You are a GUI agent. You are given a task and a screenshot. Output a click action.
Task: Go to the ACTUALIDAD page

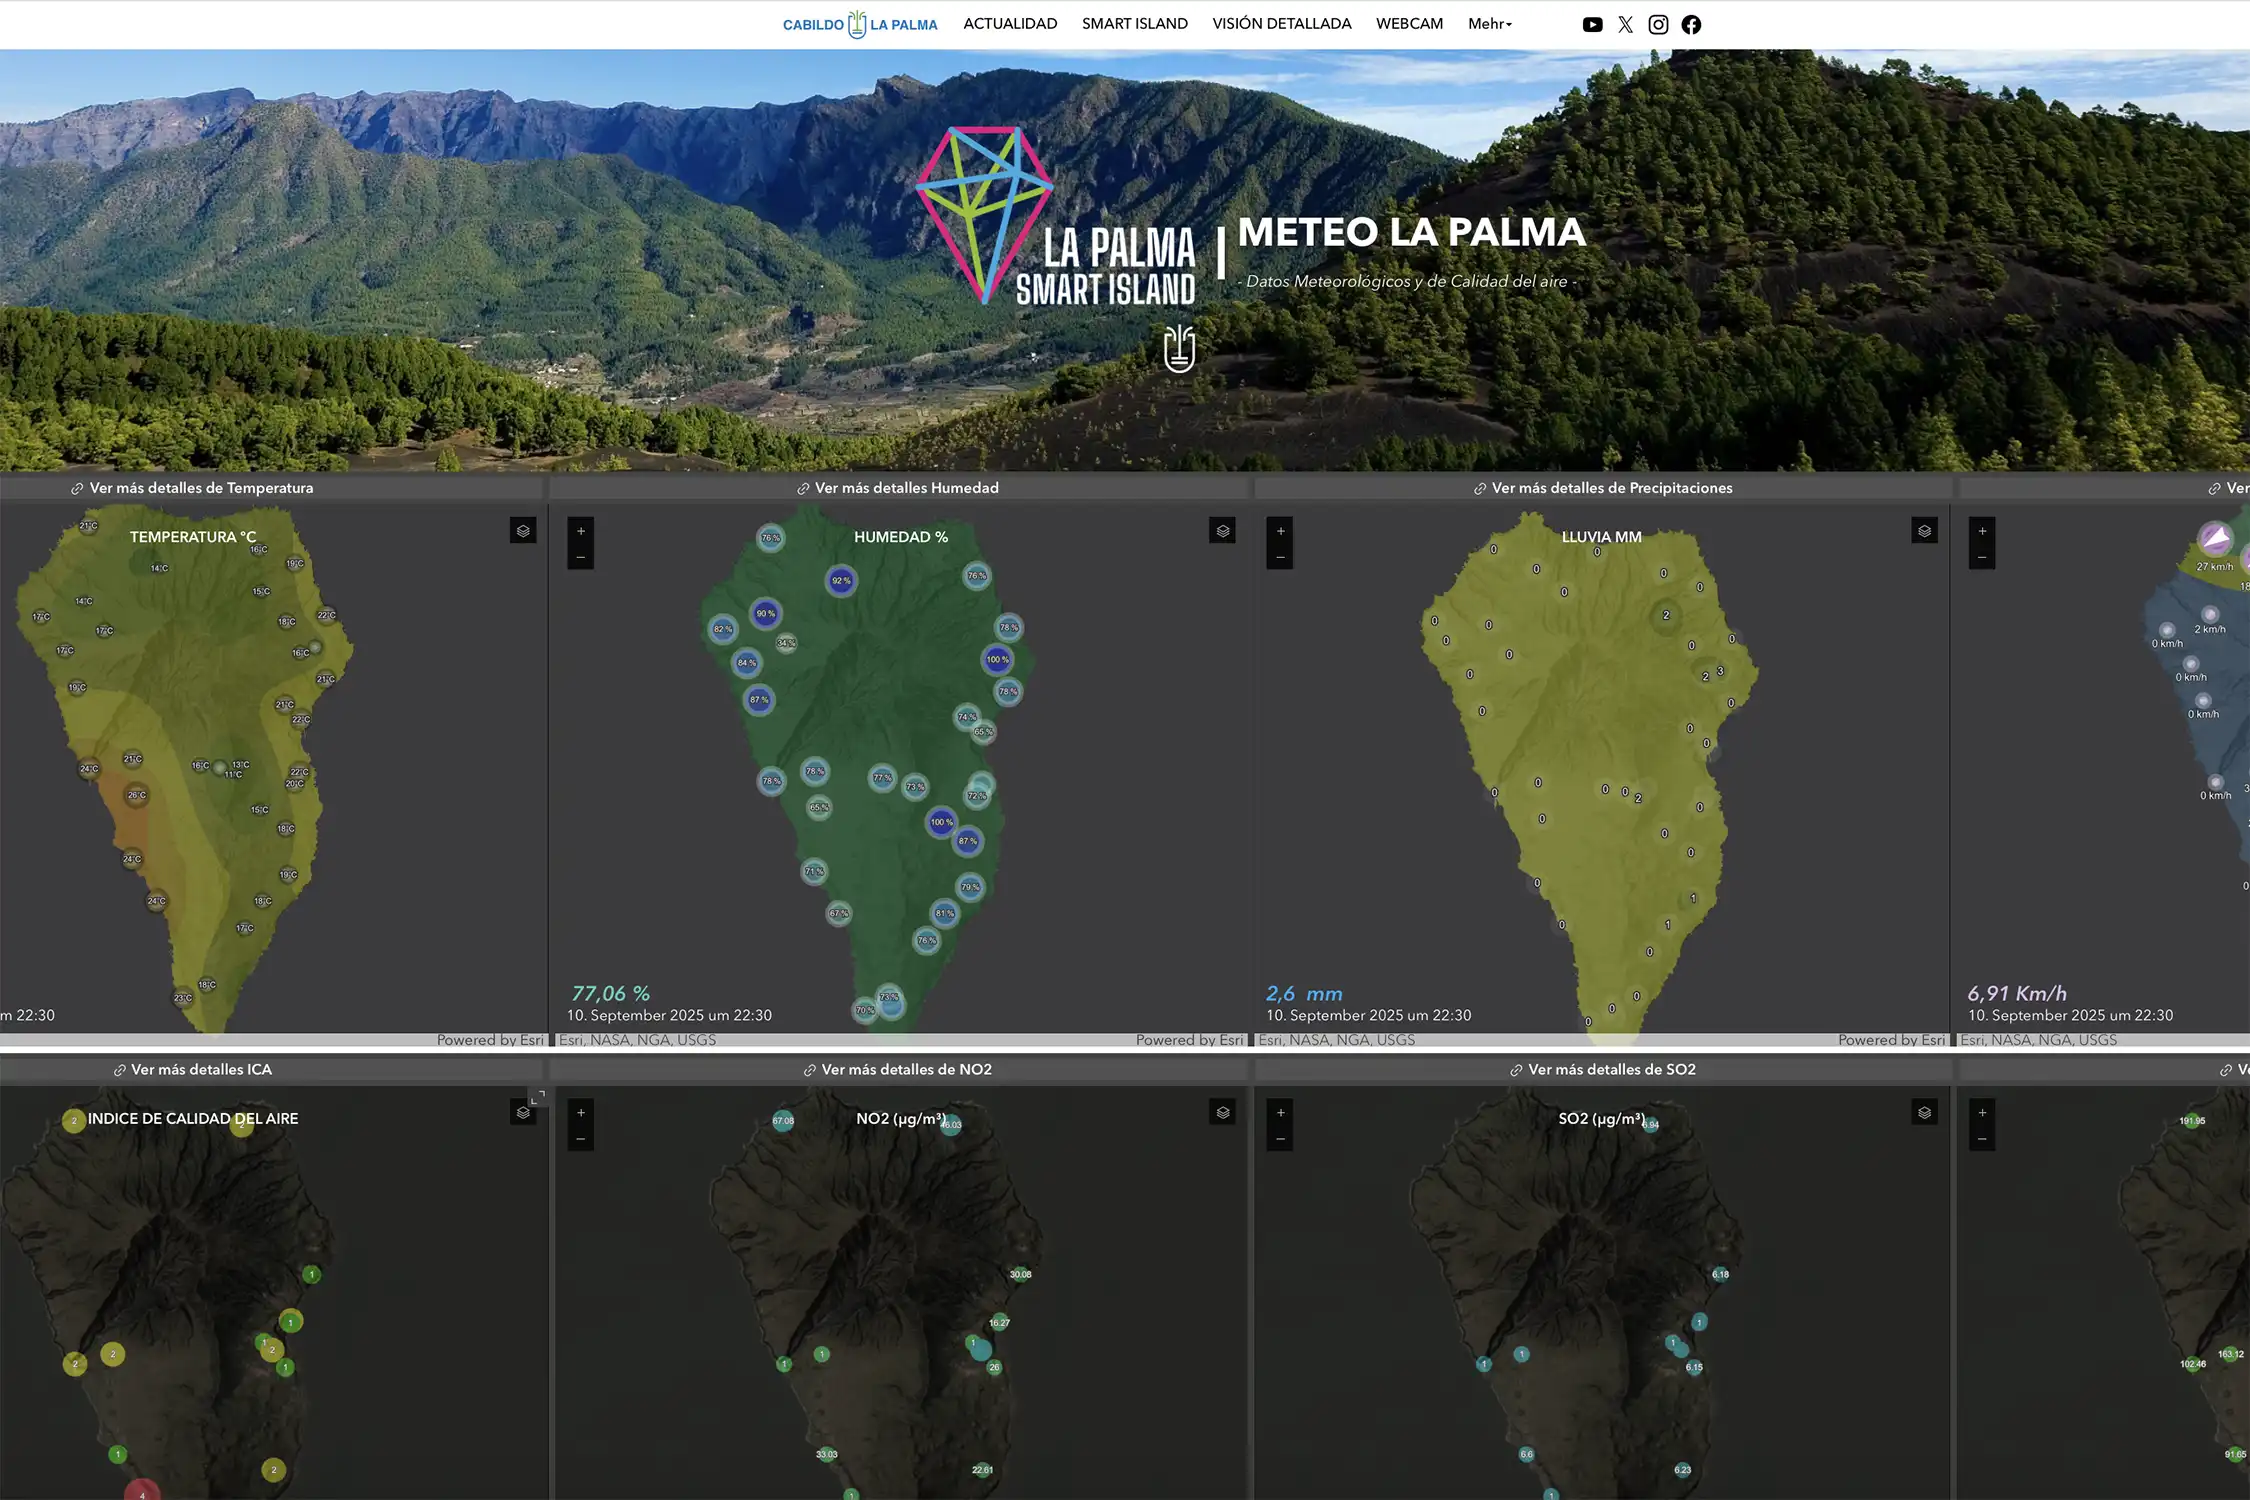click(1010, 24)
